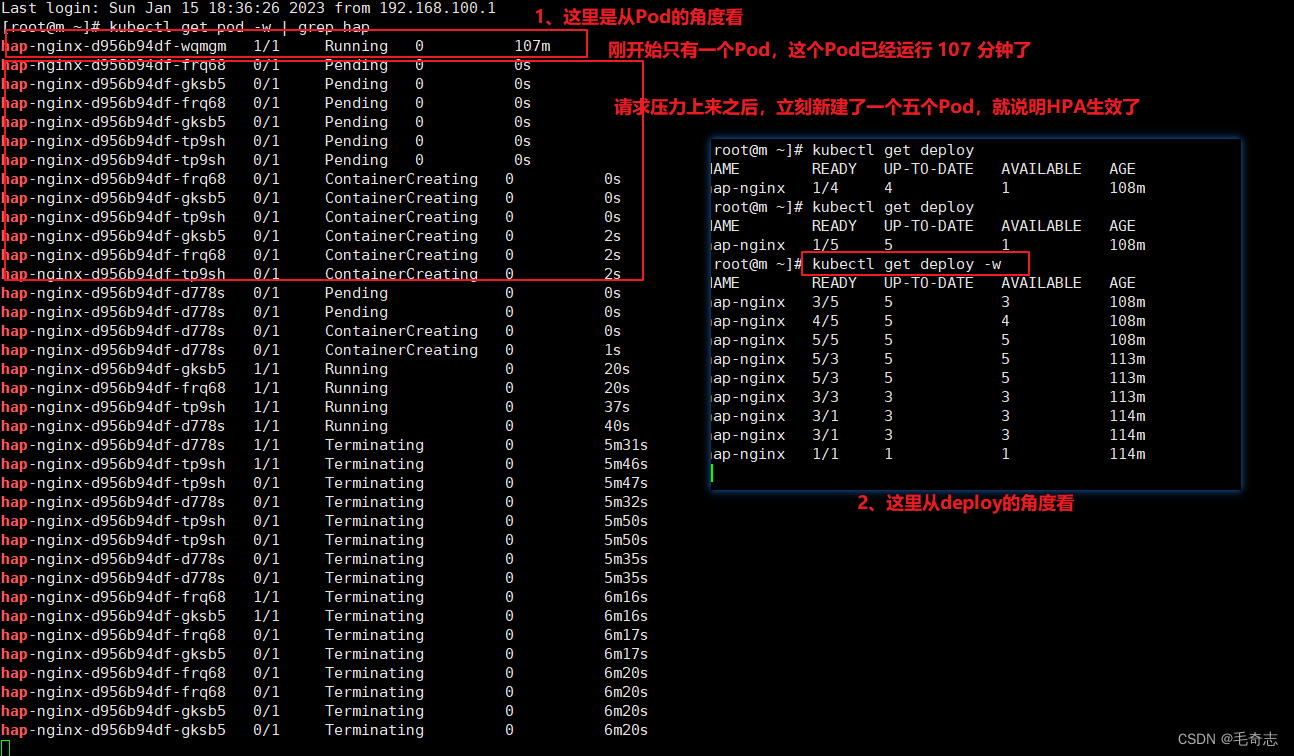Select the frq68 Terminating row aged 6m16s
The width and height of the screenshot is (1294, 756).
click(x=324, y=597)
